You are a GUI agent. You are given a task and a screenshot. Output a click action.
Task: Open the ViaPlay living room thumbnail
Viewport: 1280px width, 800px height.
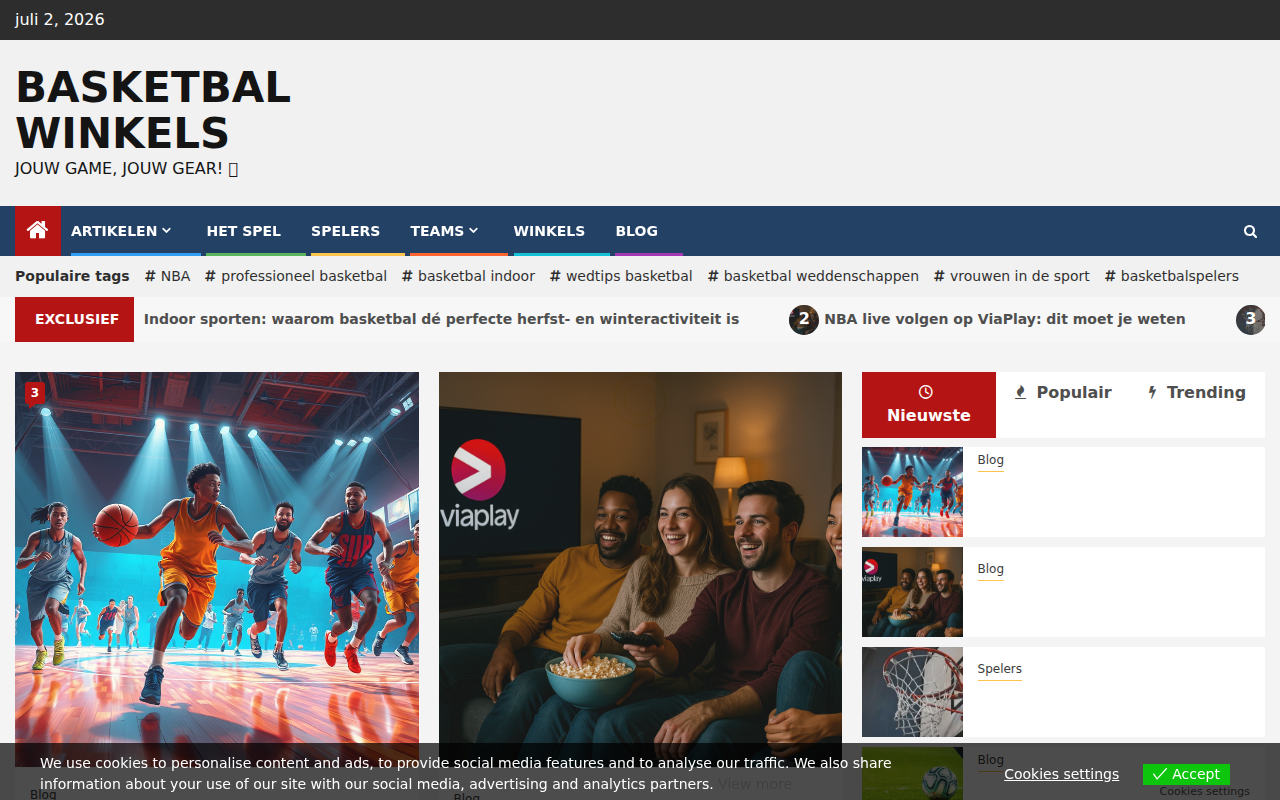pos(912,592)
